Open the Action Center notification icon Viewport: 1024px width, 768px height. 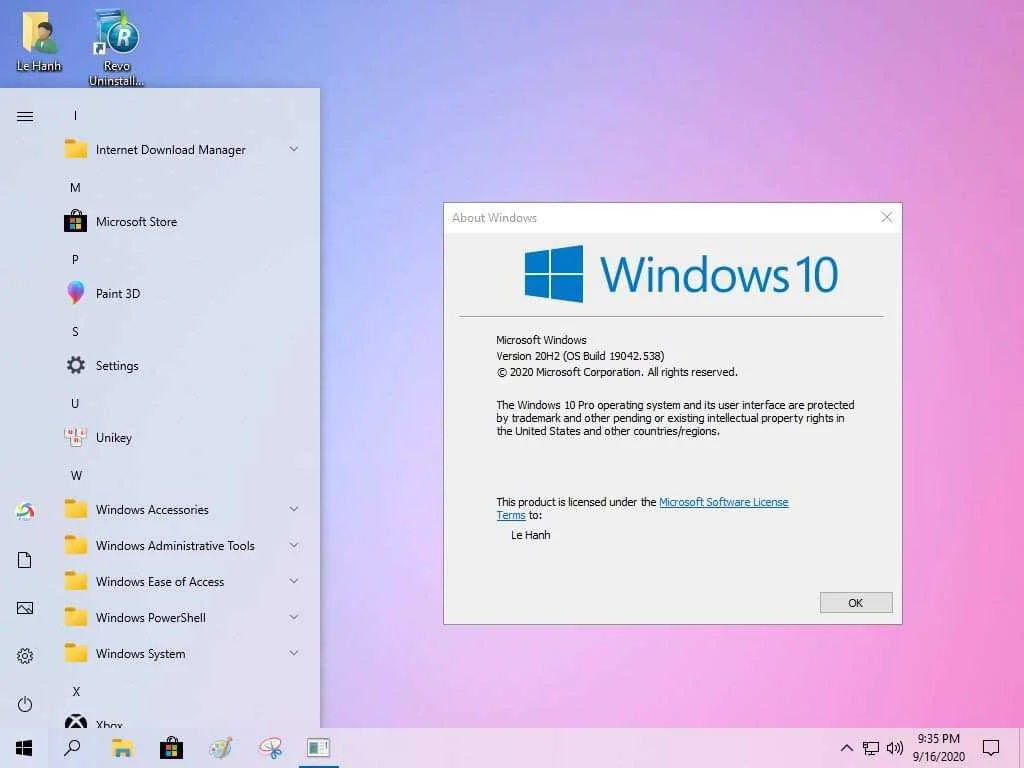[991, 748]
